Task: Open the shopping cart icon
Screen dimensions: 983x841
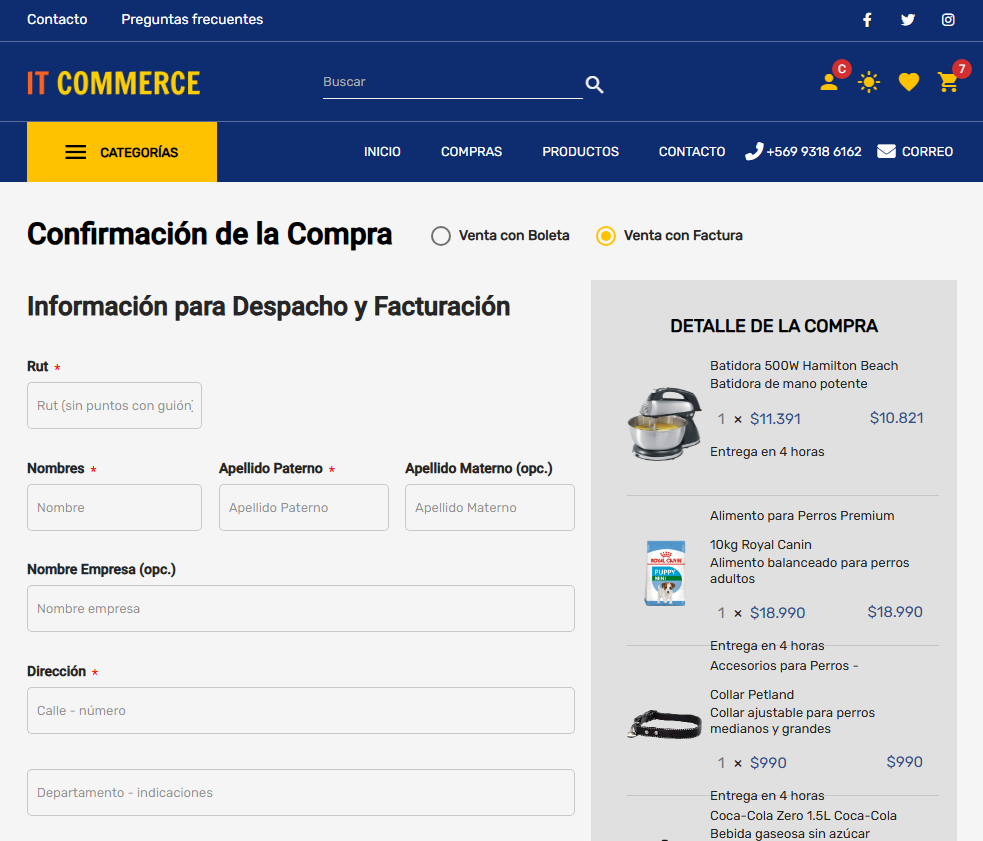Action: (948, 82)
